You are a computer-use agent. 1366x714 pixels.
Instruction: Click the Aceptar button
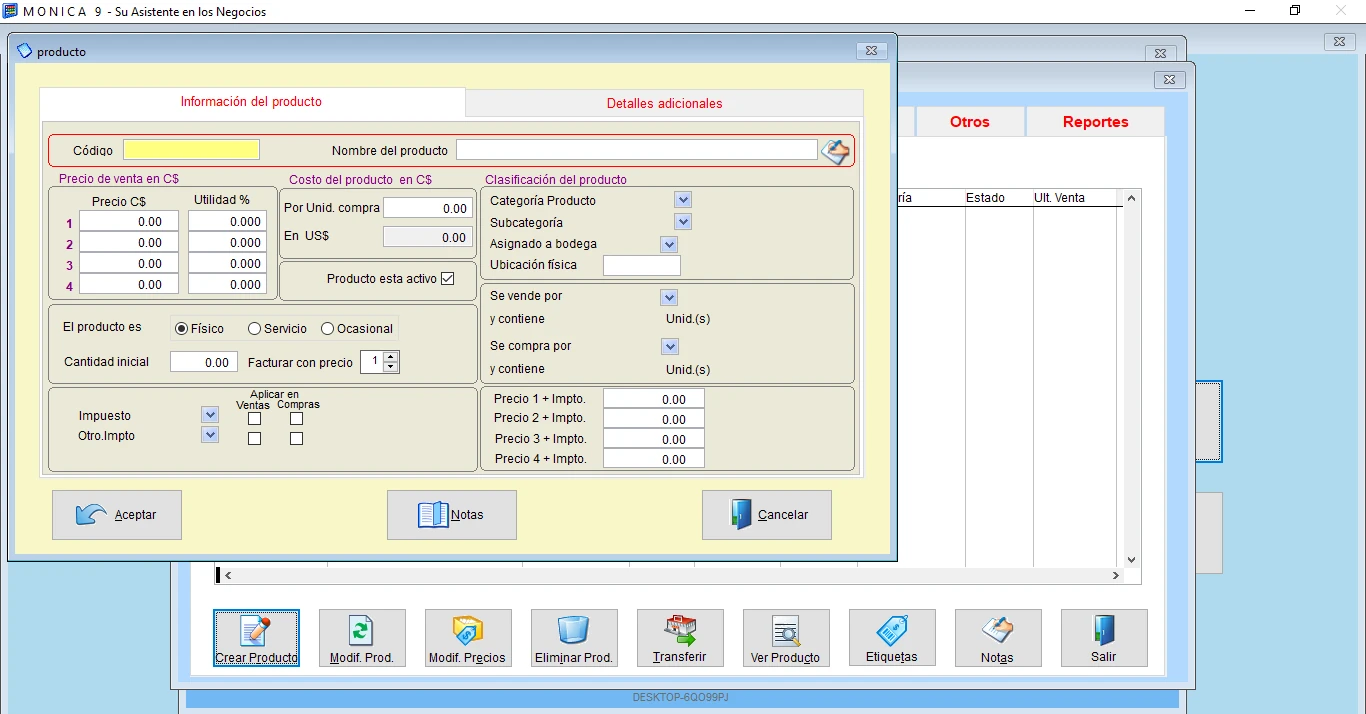(x=116, y=514)
